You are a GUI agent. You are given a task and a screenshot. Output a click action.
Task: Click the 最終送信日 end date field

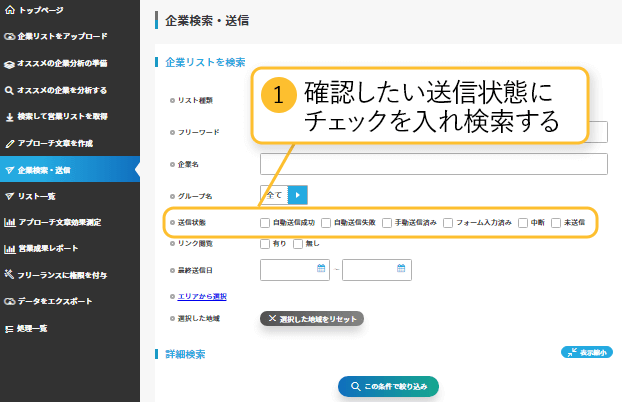point(377,270)
